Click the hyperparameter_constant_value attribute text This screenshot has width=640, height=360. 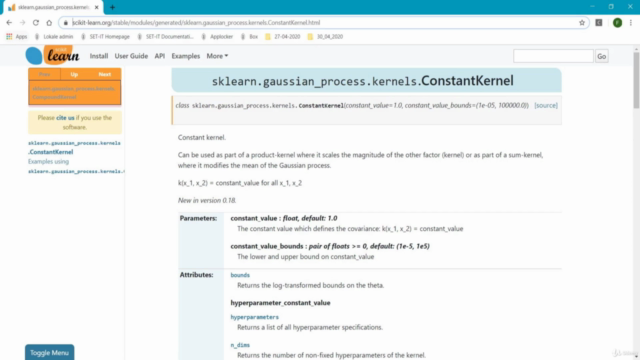pyautogui.click(x=280, y=303)
